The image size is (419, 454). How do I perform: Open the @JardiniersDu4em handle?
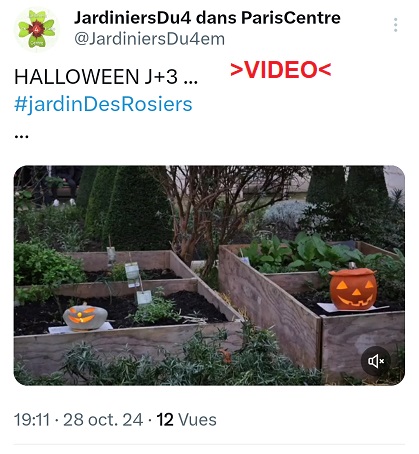(149, 39)
